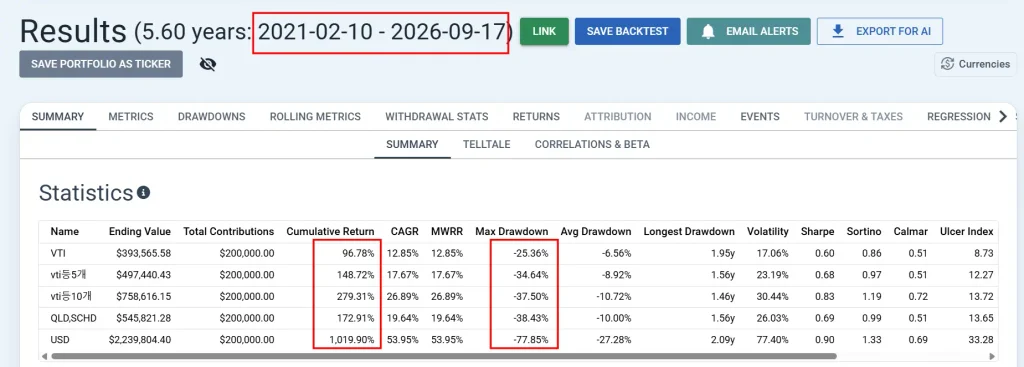Screen dimensions: 1024x367
Task: Sort by MWRR column header
Action: pyautogui.click(x=447, y=231)
